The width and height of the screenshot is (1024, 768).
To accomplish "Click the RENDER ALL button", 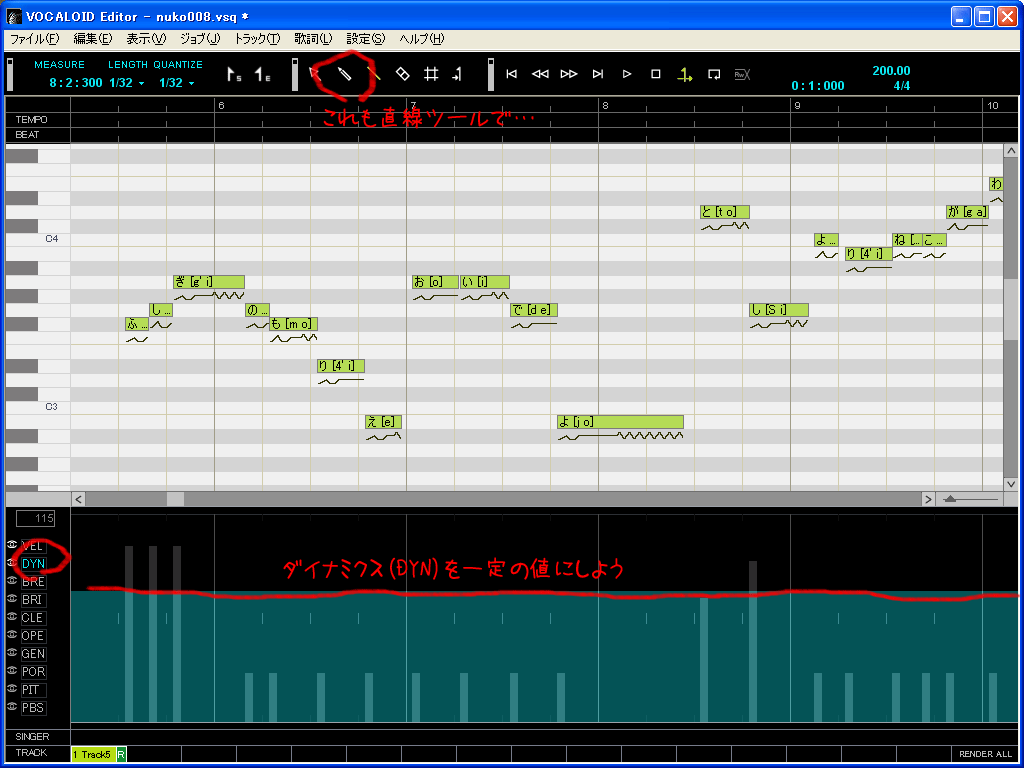I will tap(985, 754).
